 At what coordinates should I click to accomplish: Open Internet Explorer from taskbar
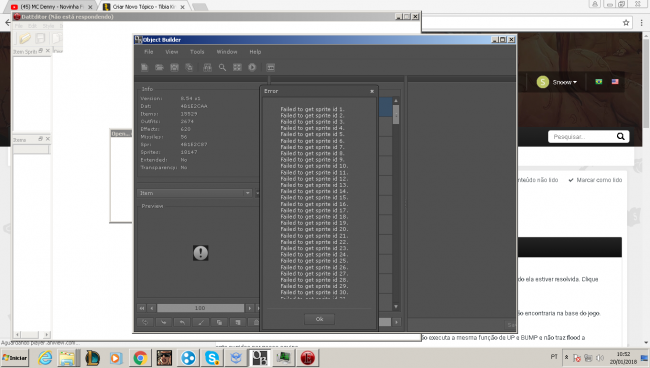click(45, 358)
